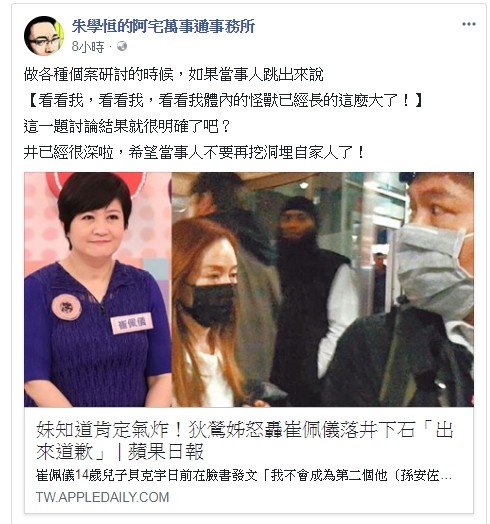Screen dimensions: 490x524
Task: Open the Apple Daily article headline 妹知道肯定氣炸
Action: click(245, 440)
